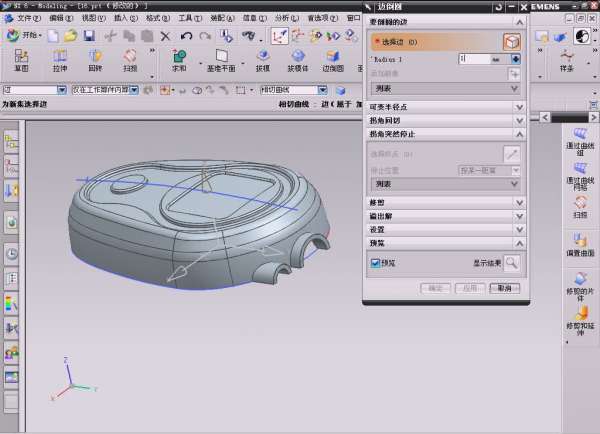Click the Save floppy disk icon
600x434 pixels.
pos(90,36)
